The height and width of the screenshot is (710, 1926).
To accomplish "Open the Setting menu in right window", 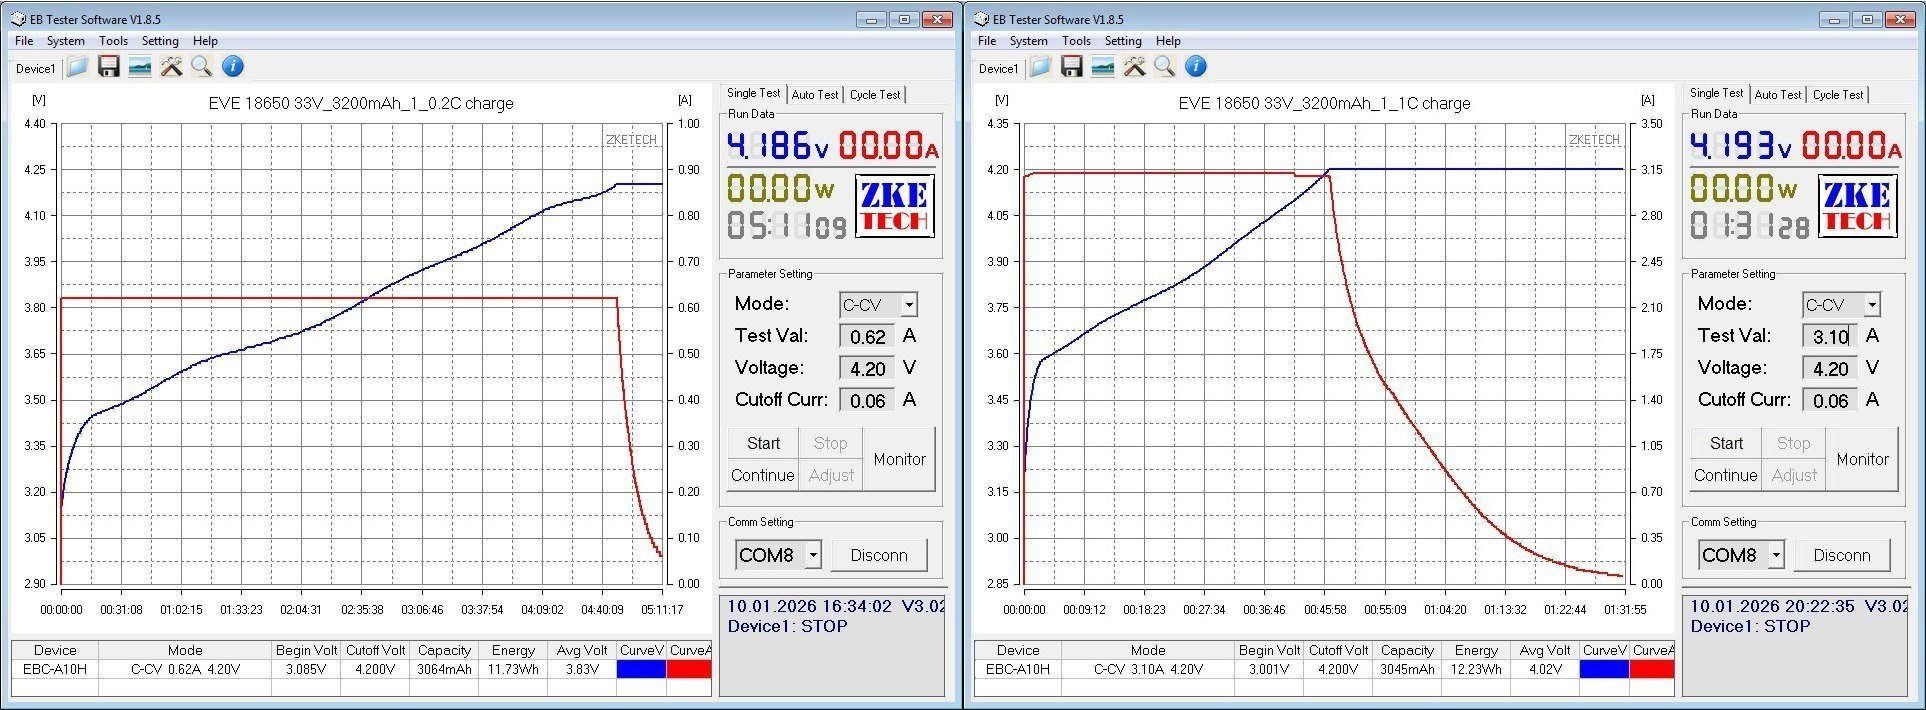I will [x=1122, y=41].
